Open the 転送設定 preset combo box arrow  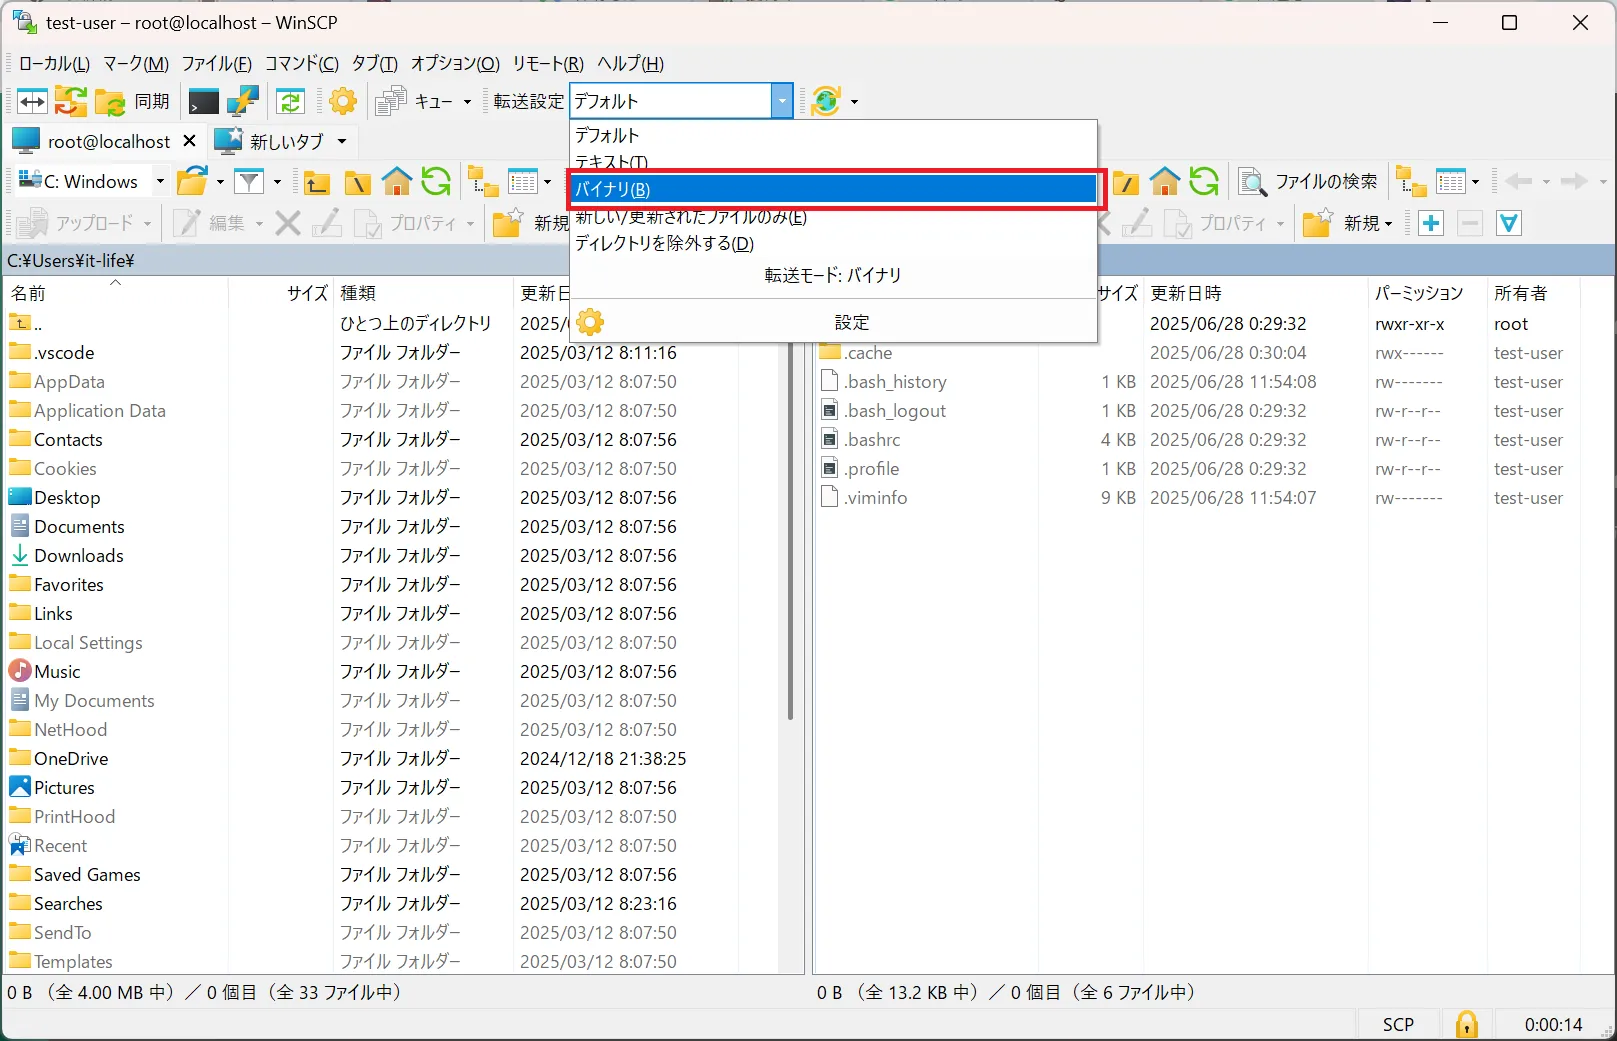tap(782, 101)
